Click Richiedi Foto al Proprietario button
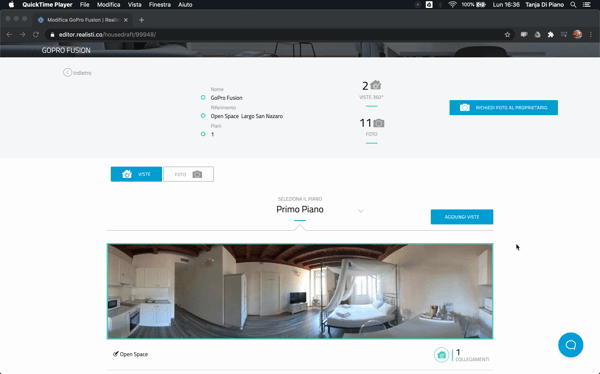This screenshot has height=374, width=600. point(504,108)
